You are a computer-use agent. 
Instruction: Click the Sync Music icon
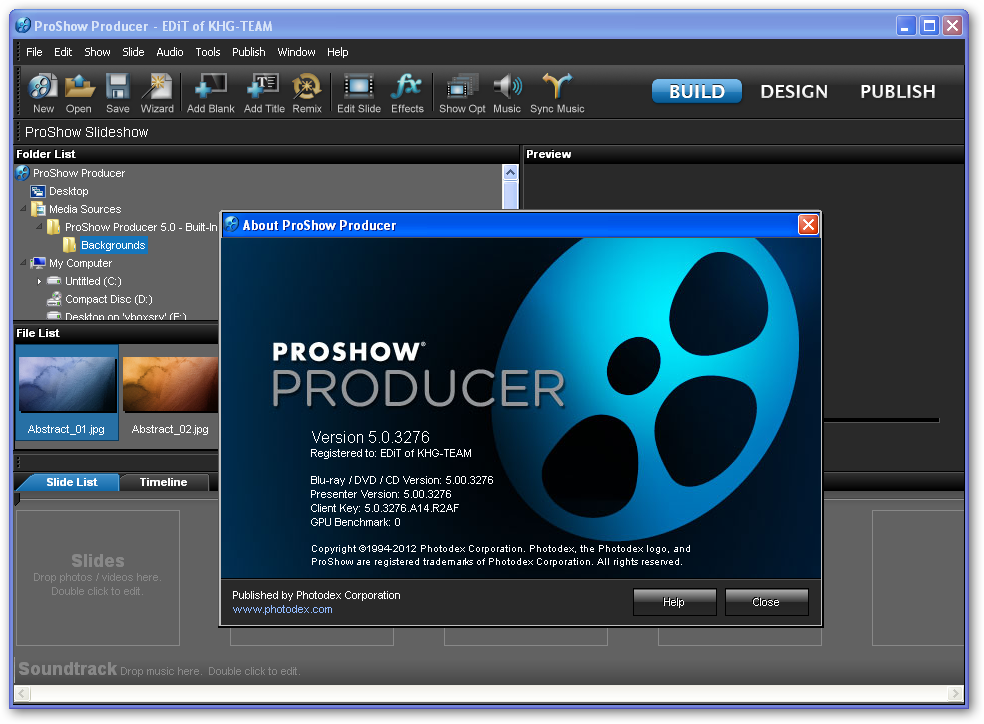pos(557,93)
